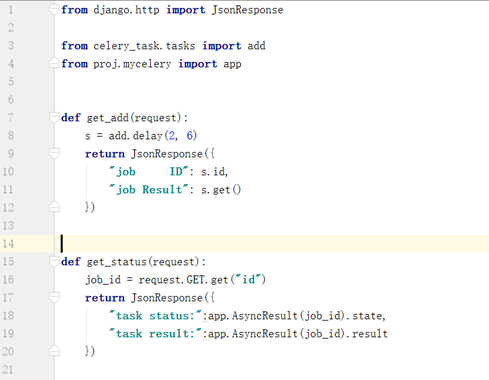The width and height of the screenshot is (489, 380).
Task: Click the "job Result" string key
Action: [149, 190]
